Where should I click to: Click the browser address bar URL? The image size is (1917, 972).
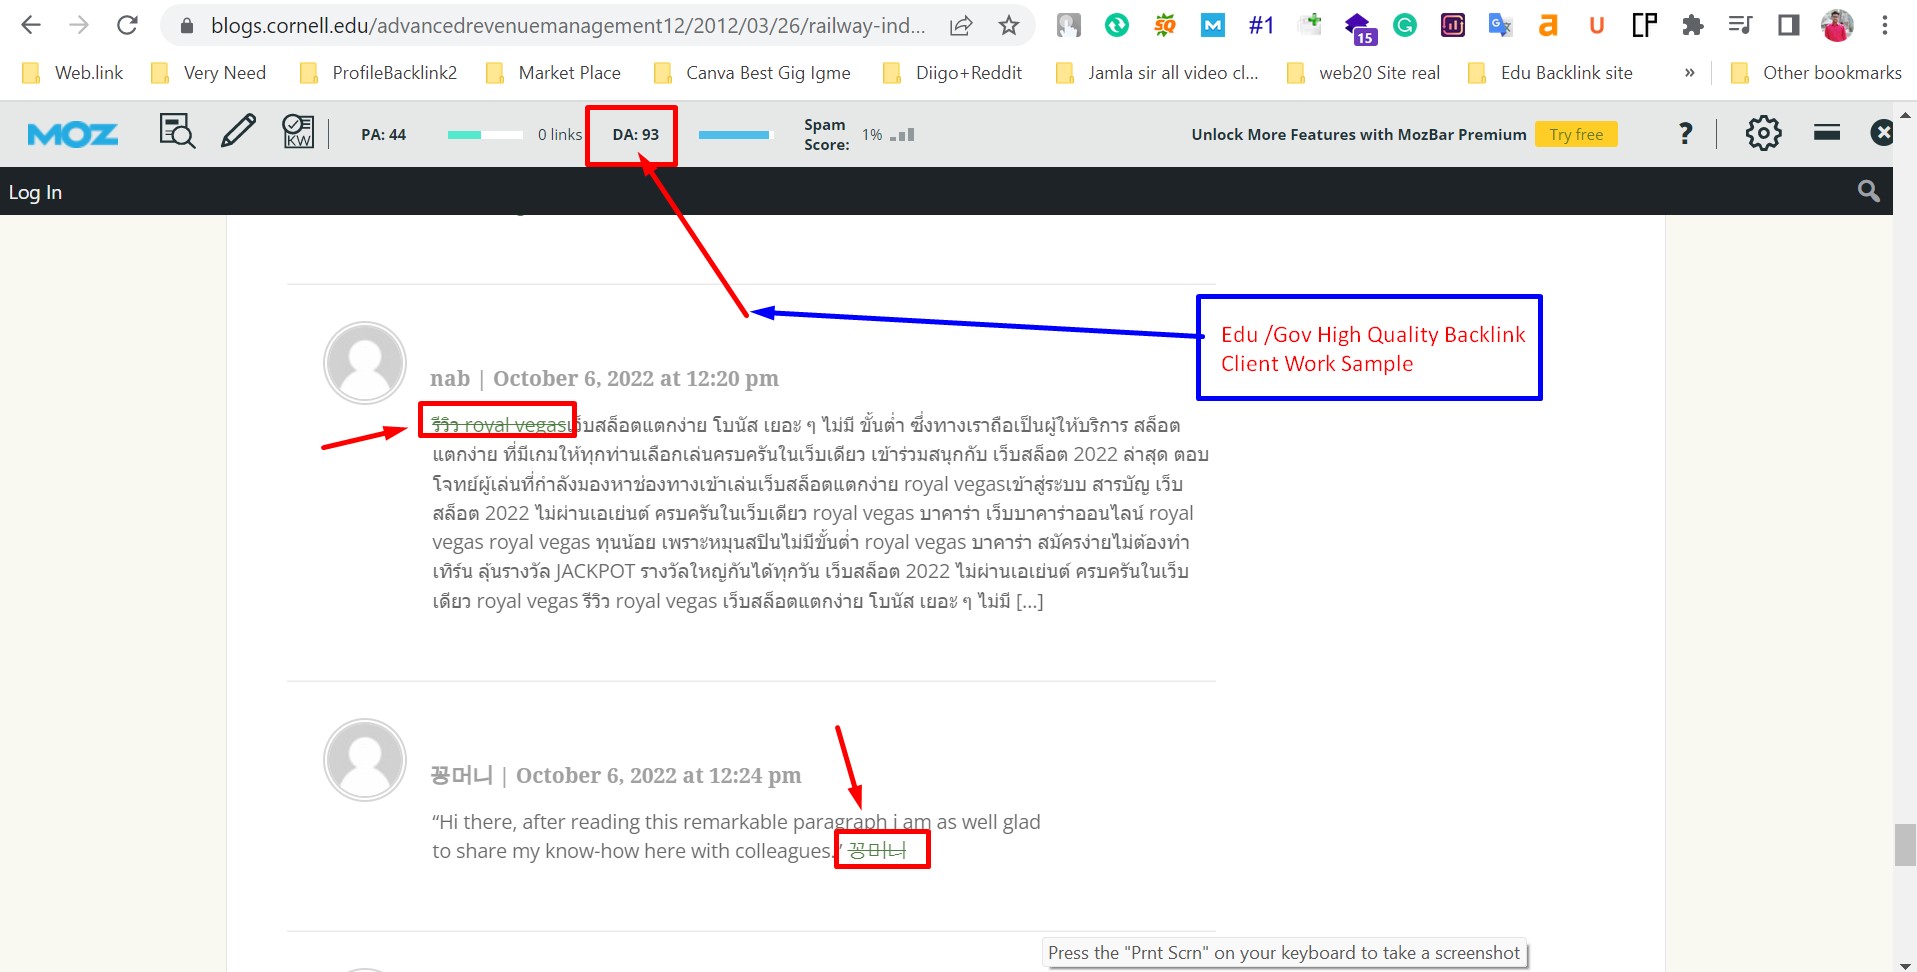click(567, 26)
